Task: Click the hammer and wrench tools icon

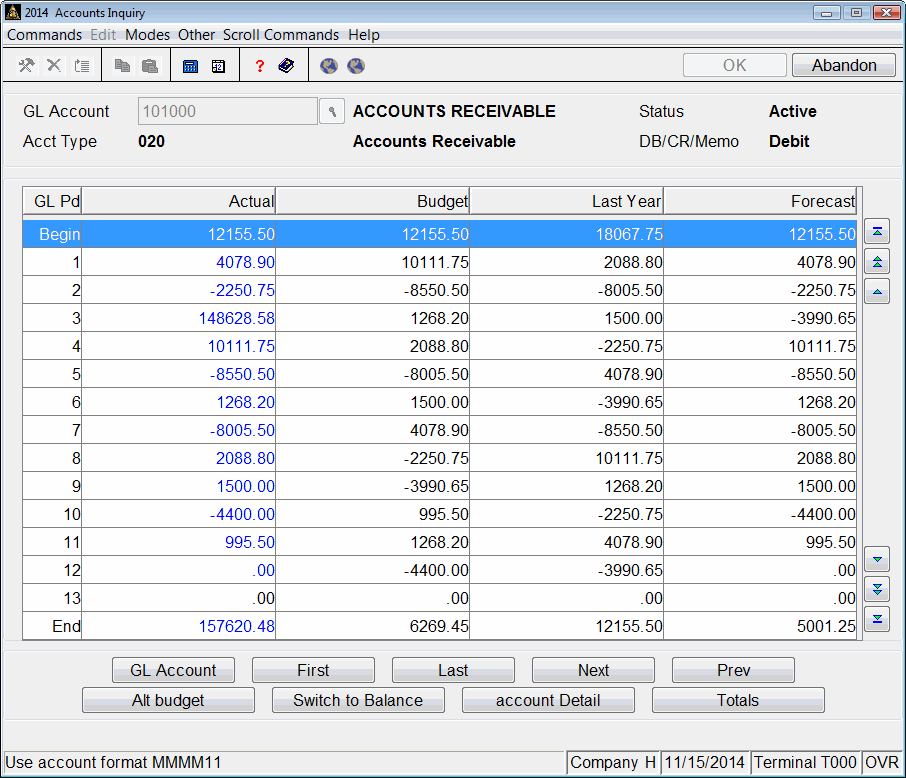Action: coord(26,65)
